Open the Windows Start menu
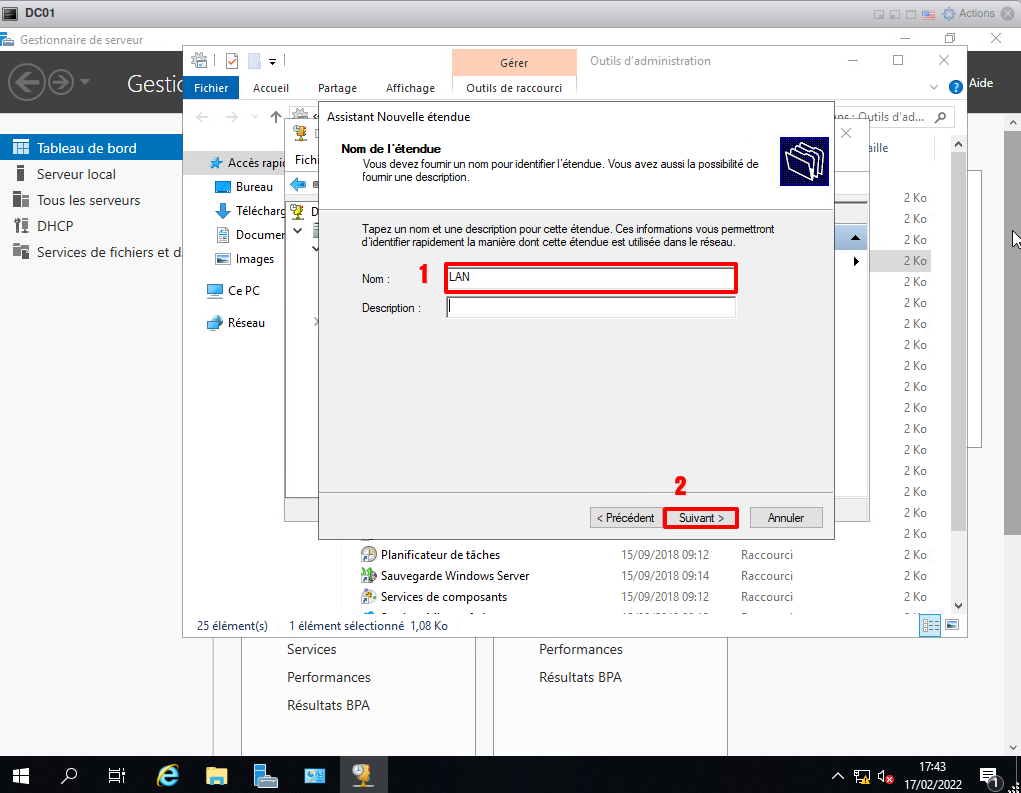1021x793 pixels. (20, 775)
